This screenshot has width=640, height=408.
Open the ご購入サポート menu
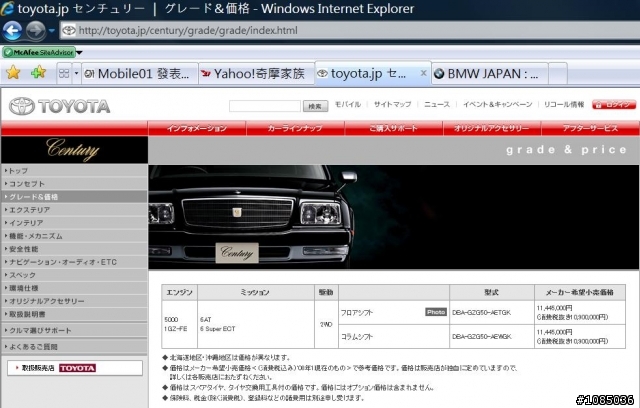point(393,128)
